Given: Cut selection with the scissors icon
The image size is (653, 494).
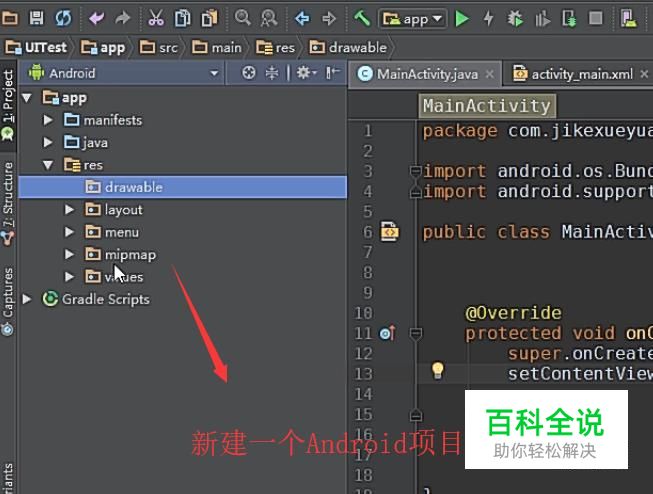Looking at the screenshot, I should pyautogui.click(x=156, y=18).
